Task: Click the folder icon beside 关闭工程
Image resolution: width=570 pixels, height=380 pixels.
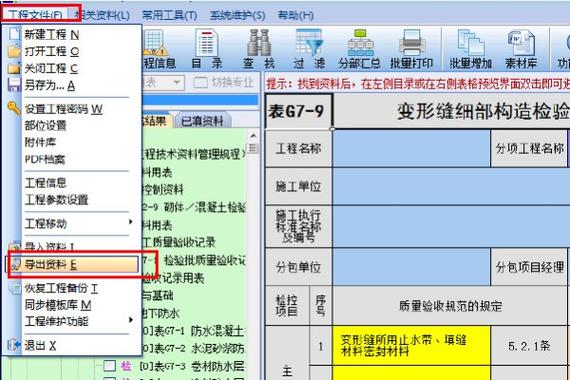Action: pyautogui.click(x=15, y=68)
